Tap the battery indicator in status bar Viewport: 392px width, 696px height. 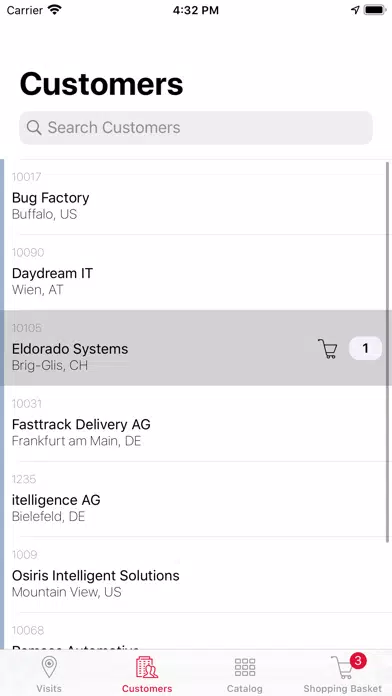point(375,10)
